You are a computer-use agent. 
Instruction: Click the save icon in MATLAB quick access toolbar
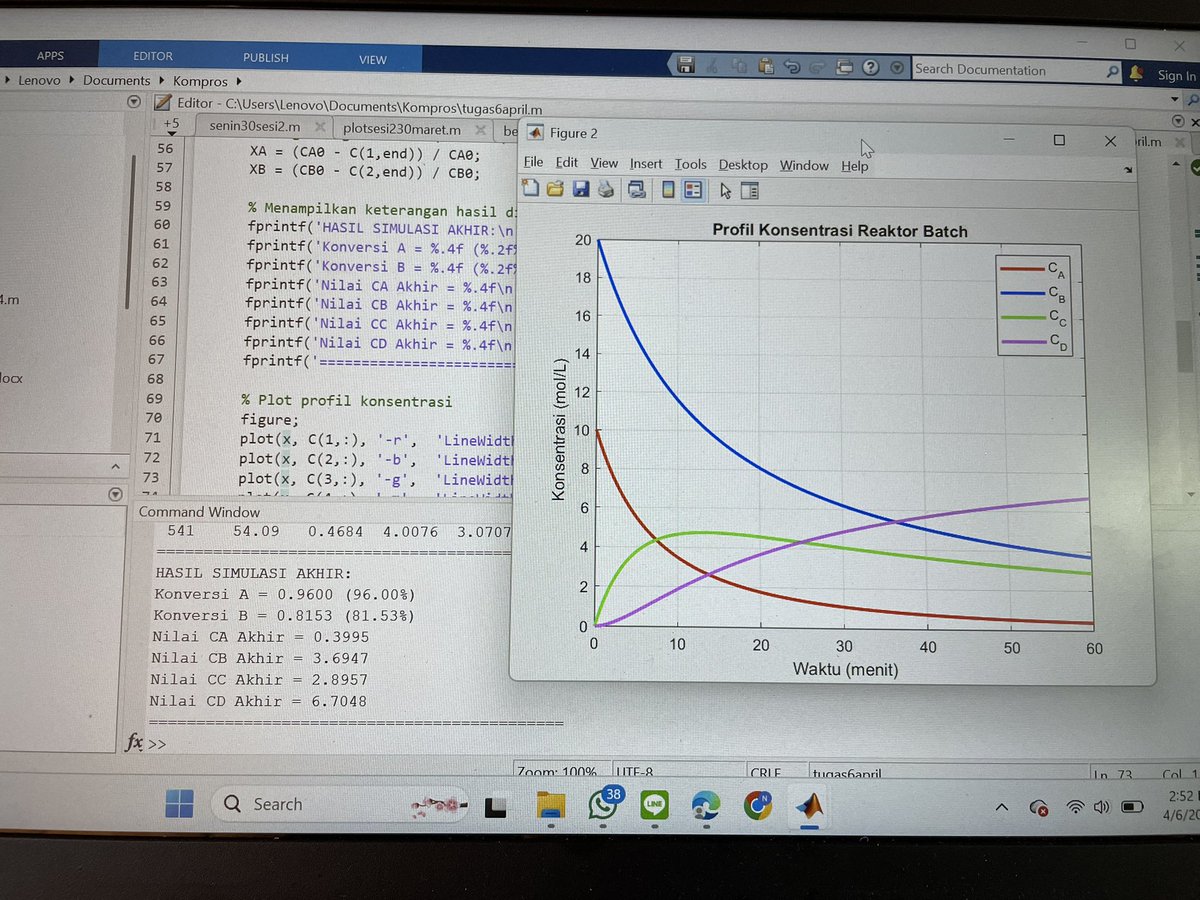[x=686, y=67]
